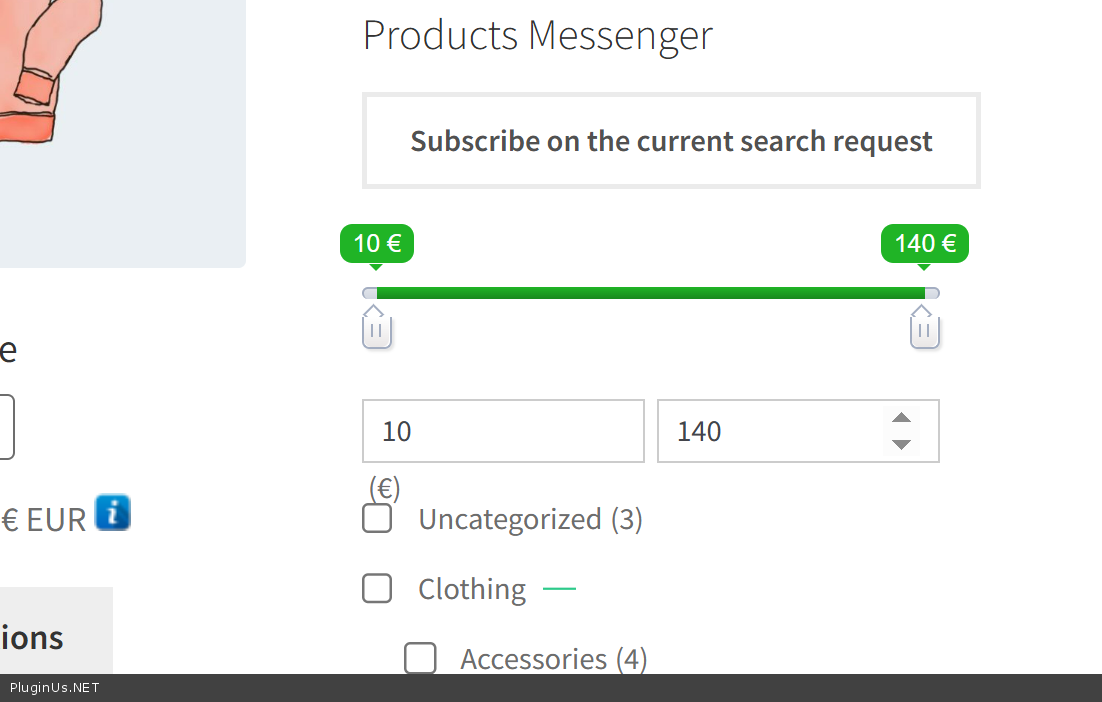Click the green price range track
The width and height of the screenshot is (1102, 702).
coord(650,293)
